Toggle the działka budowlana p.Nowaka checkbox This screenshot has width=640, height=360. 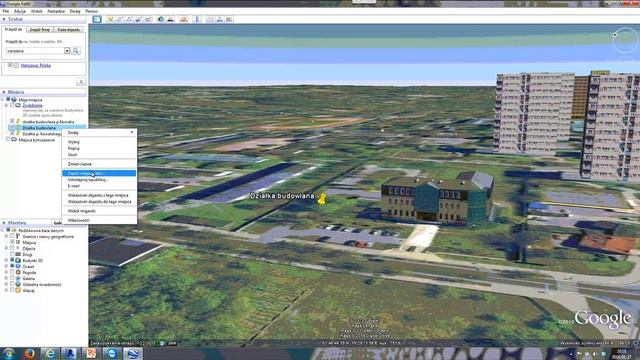[x=12, y=121]
